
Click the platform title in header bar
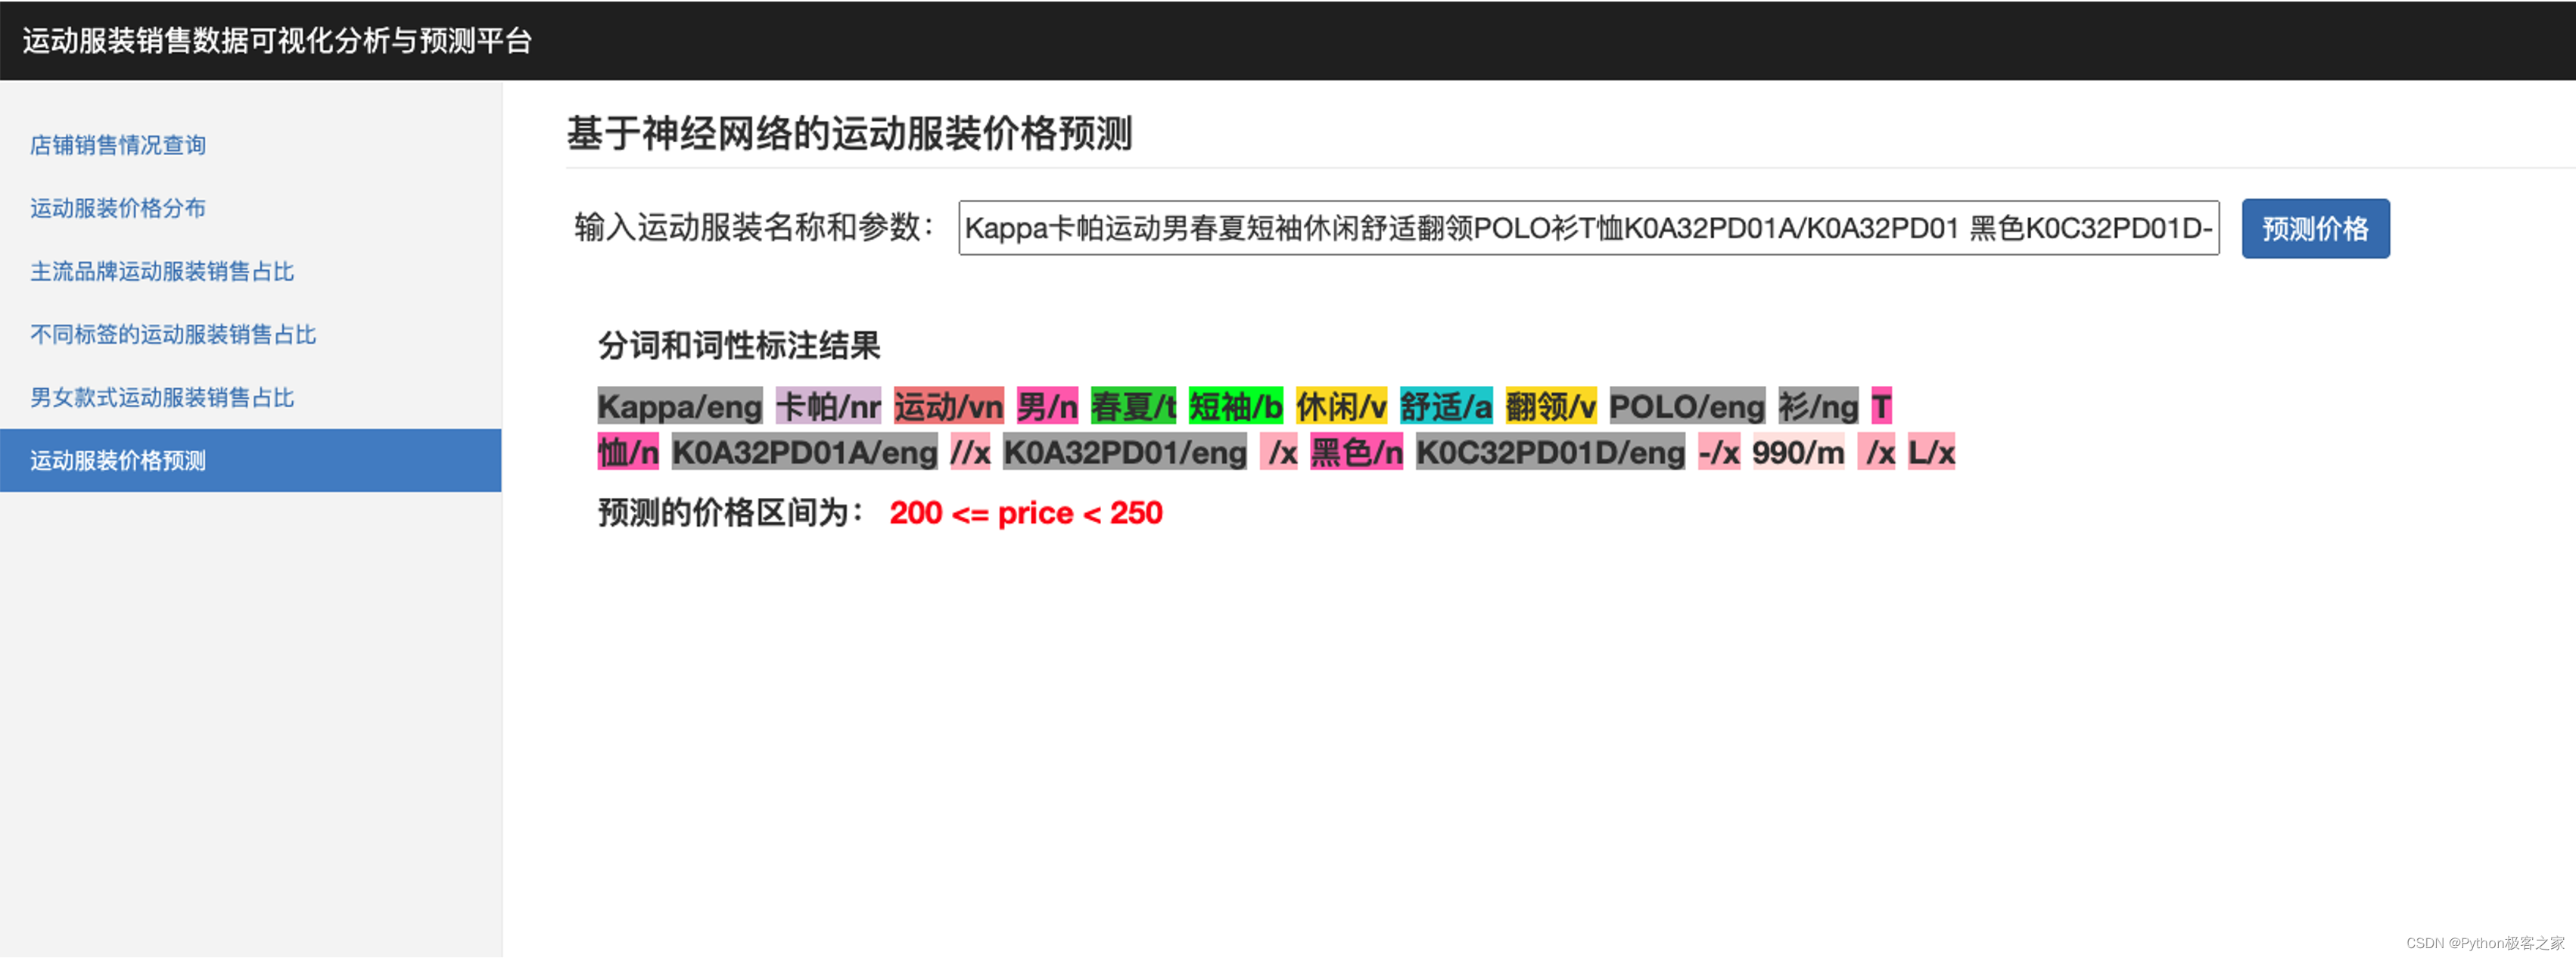pyautogui.click(x=277, y=41)
